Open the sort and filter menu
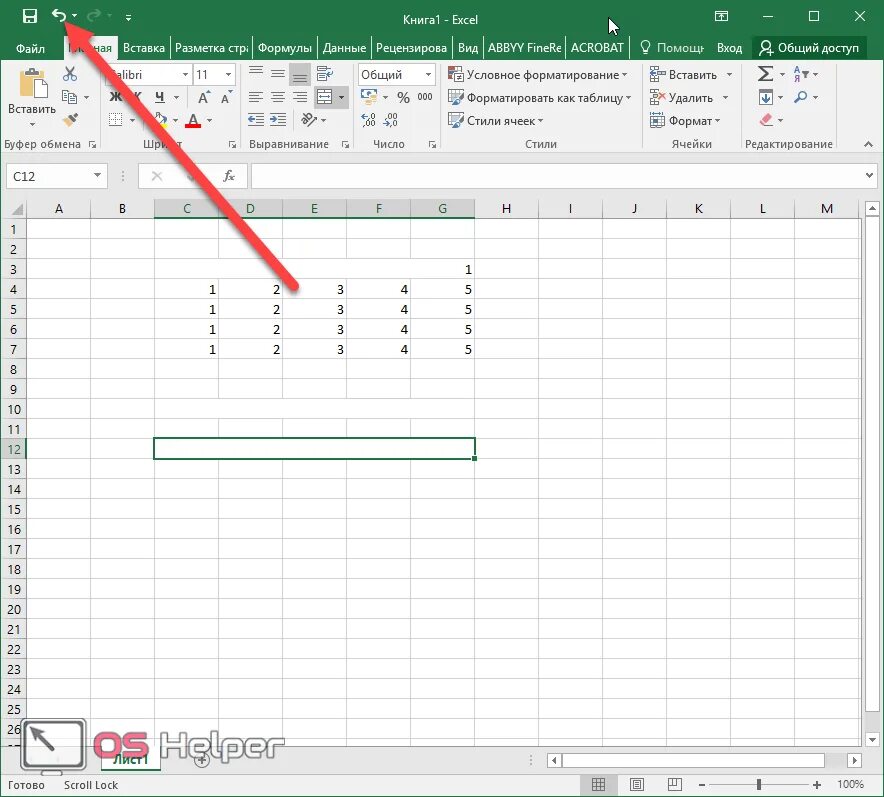 pyautogui.click(x=805, y=74)
